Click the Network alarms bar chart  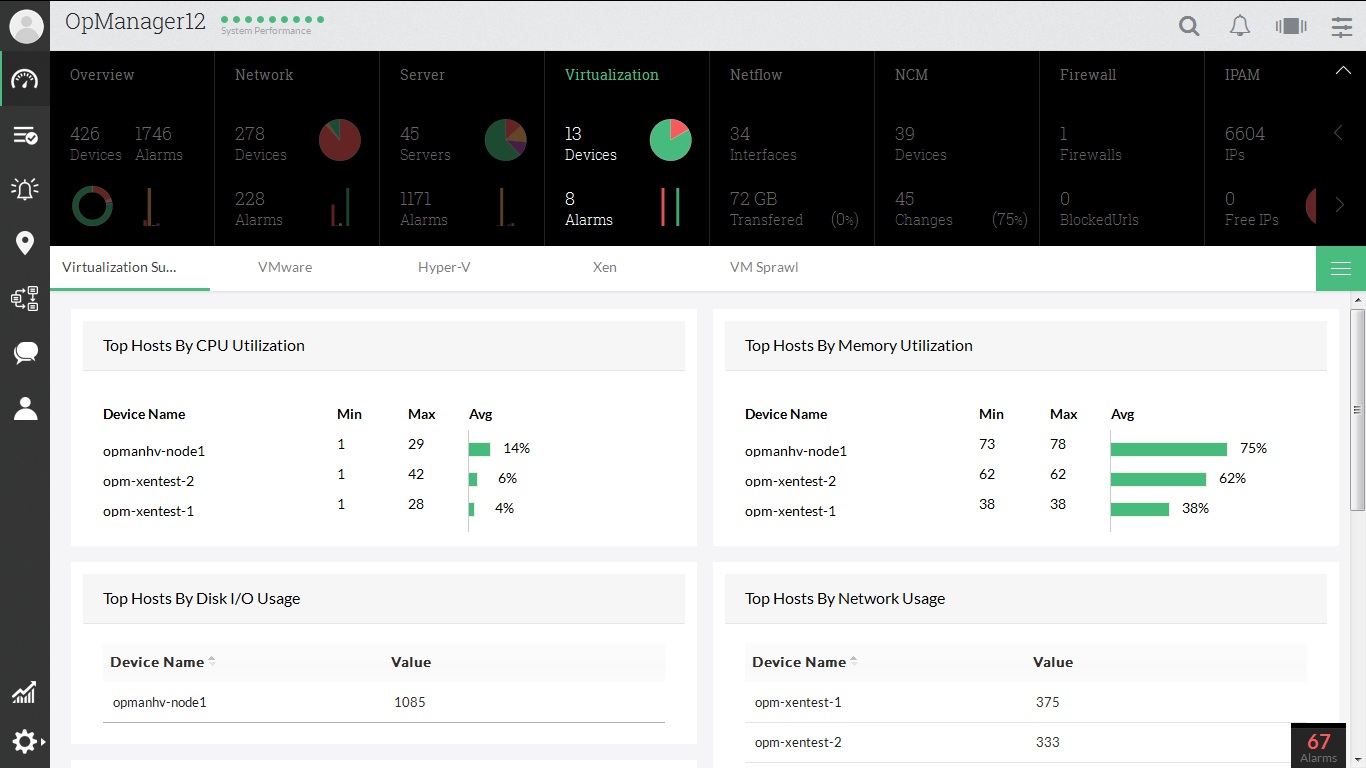pyautogui.click(x=340, y=207)
